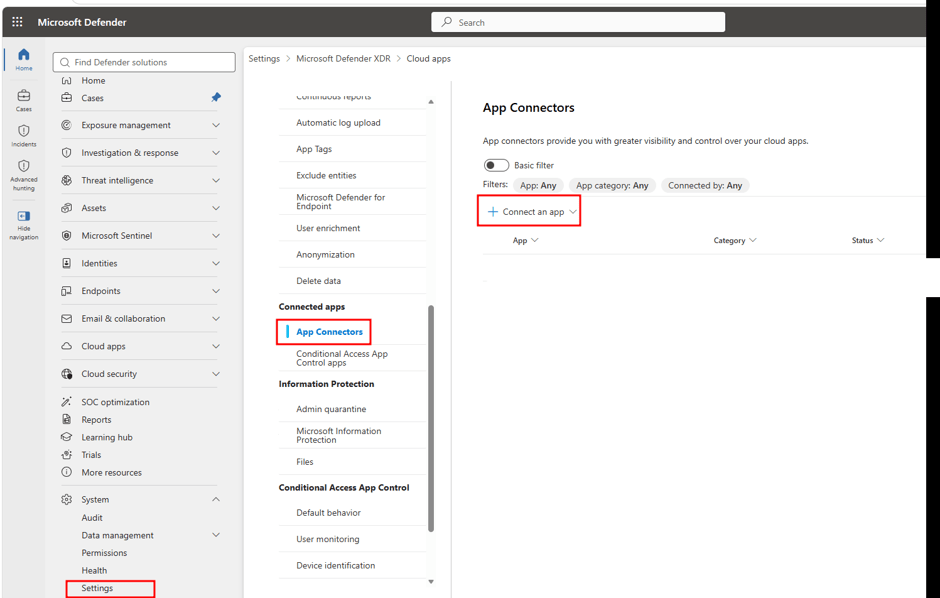Click the scroll up arrow in settings list
This screenshot has width=940, height=598.
431,102
